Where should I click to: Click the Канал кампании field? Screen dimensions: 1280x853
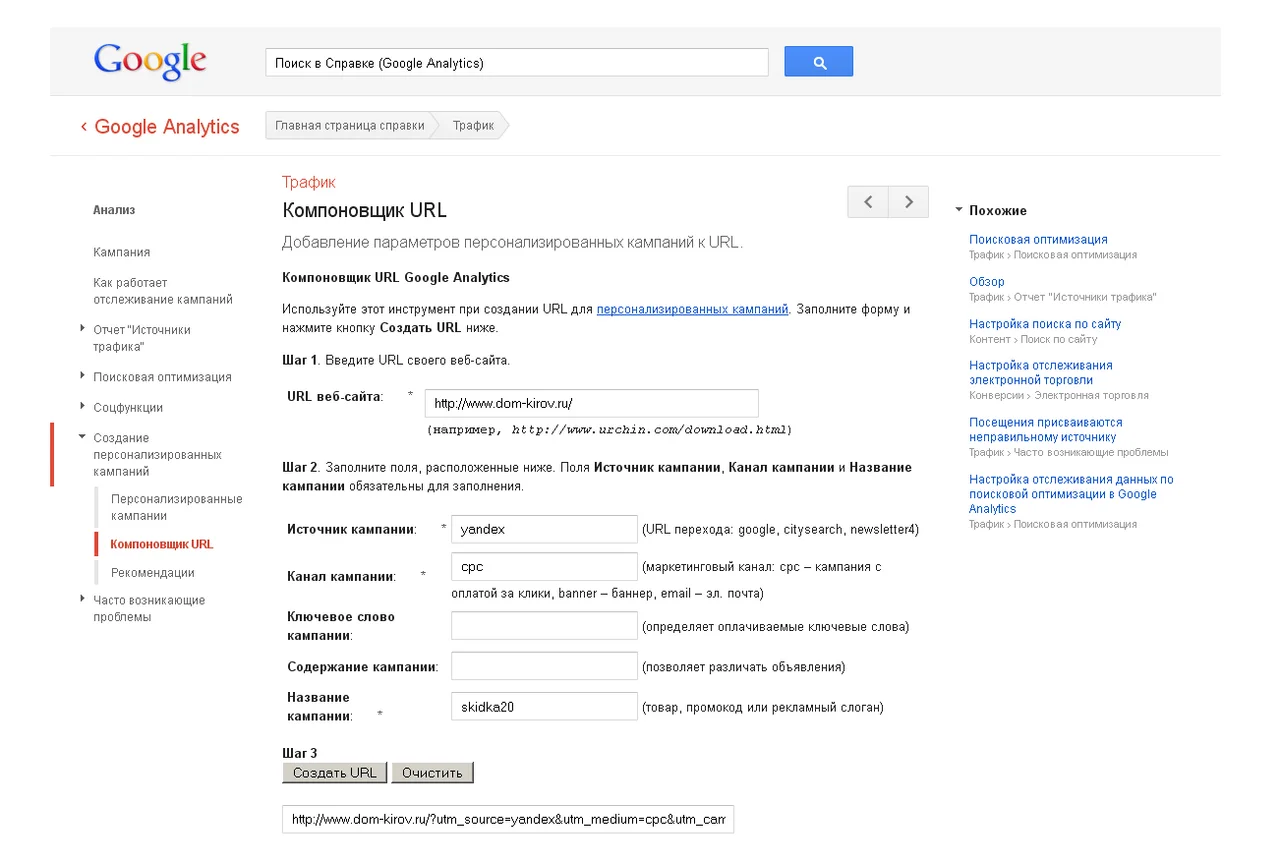[x=544, y=566]
